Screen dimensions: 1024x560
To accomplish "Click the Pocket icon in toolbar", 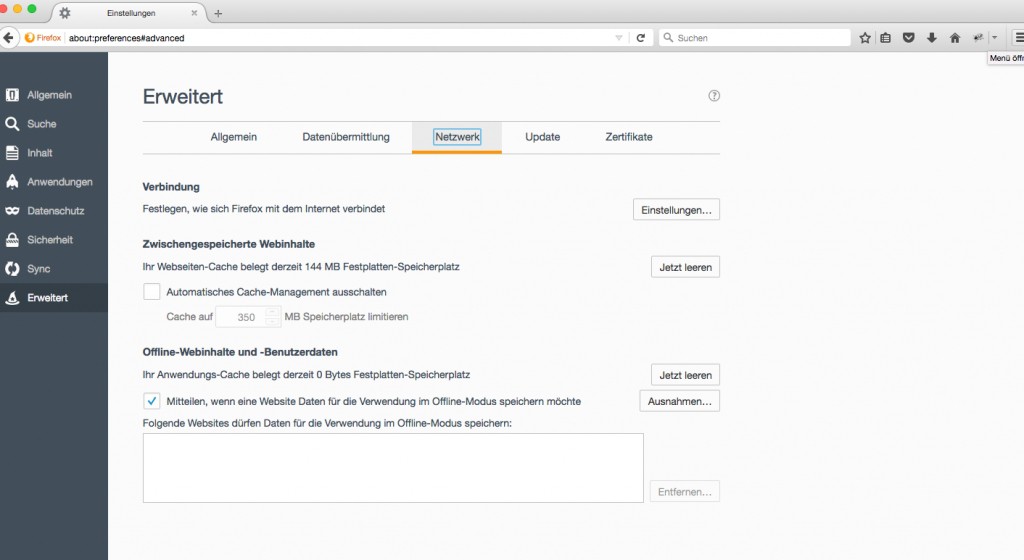I will (x=909, y=38).
